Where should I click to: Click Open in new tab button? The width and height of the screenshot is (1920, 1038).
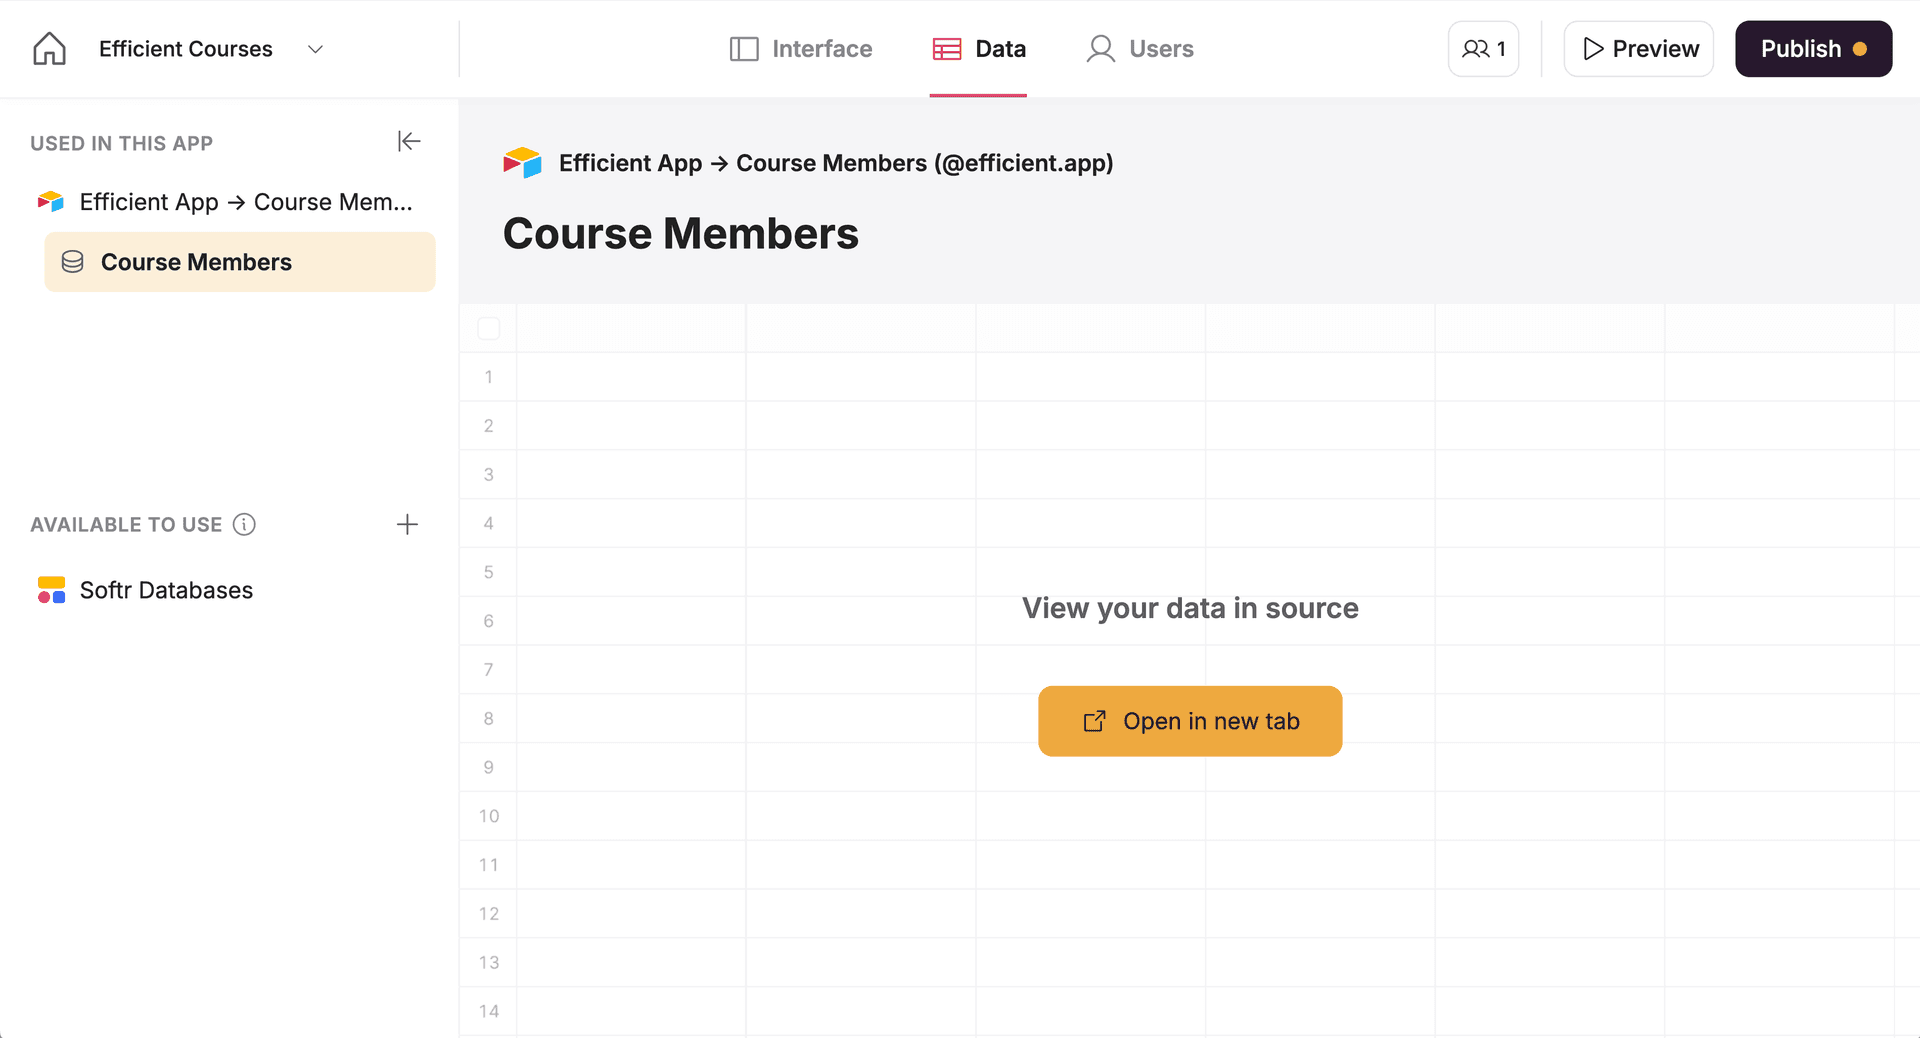click(x=1190, y=721)
